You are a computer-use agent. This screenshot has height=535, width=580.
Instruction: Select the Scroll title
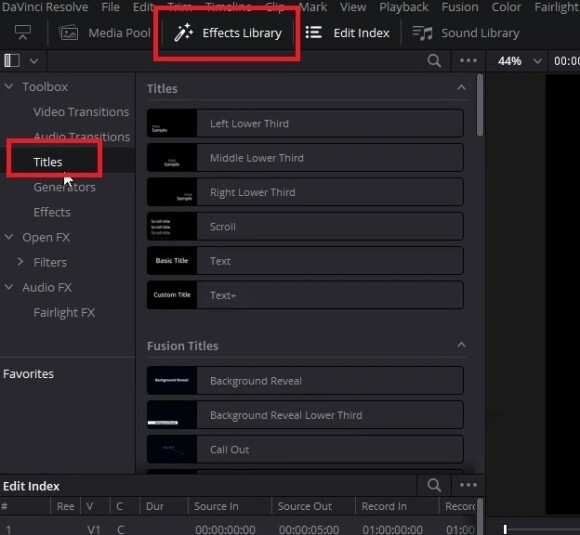pos(305,226)
